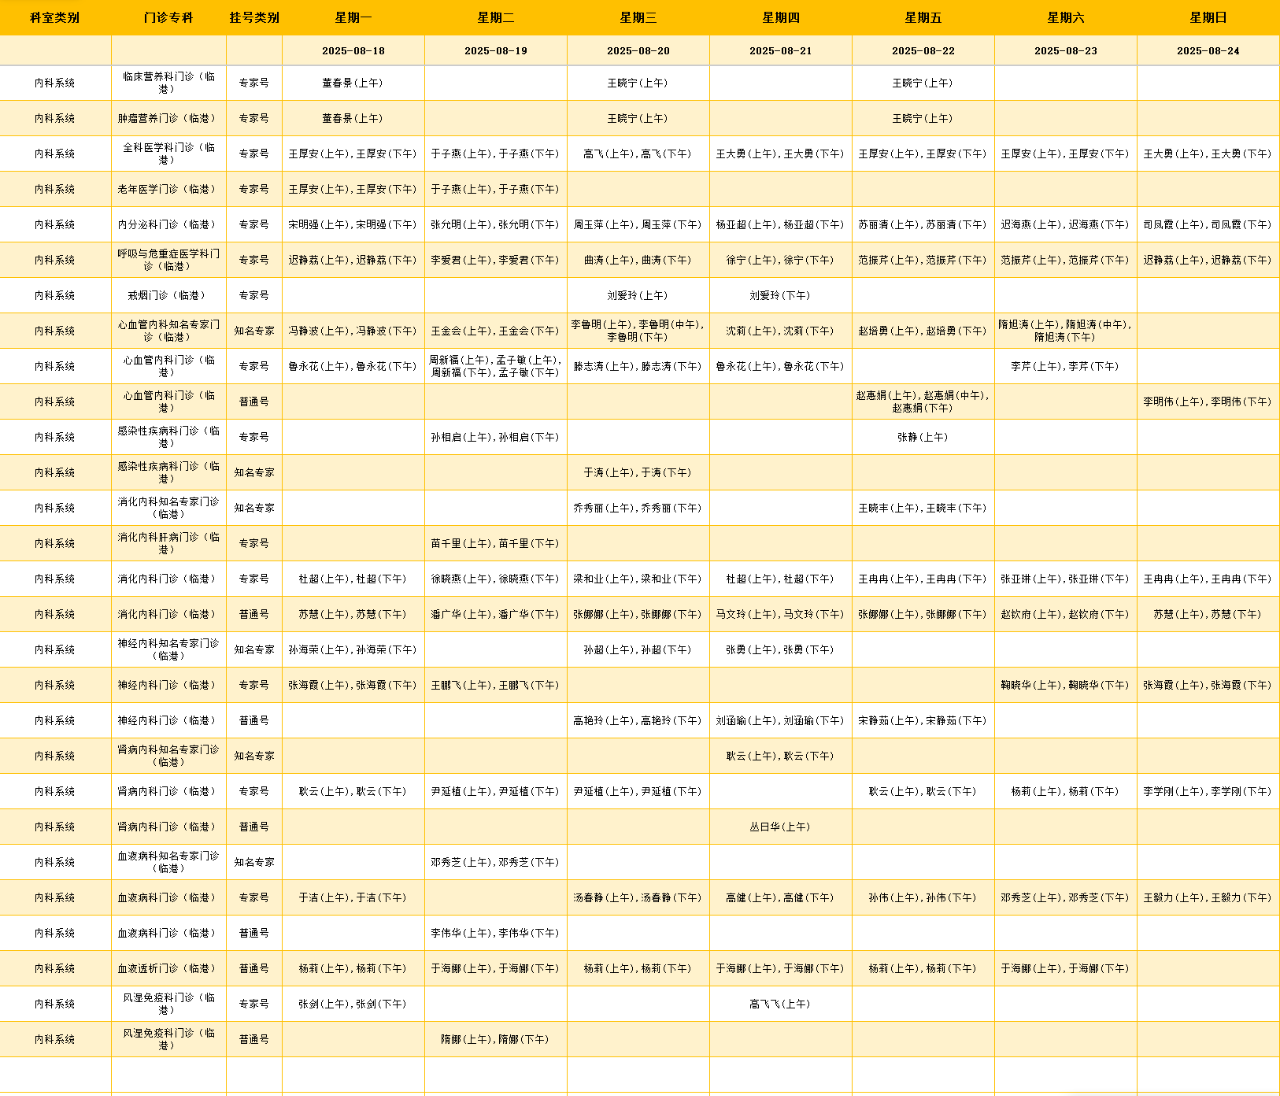Click the date cell 2025-08-19
This screenshot has height=1096, width=1280.
(496, 50)
